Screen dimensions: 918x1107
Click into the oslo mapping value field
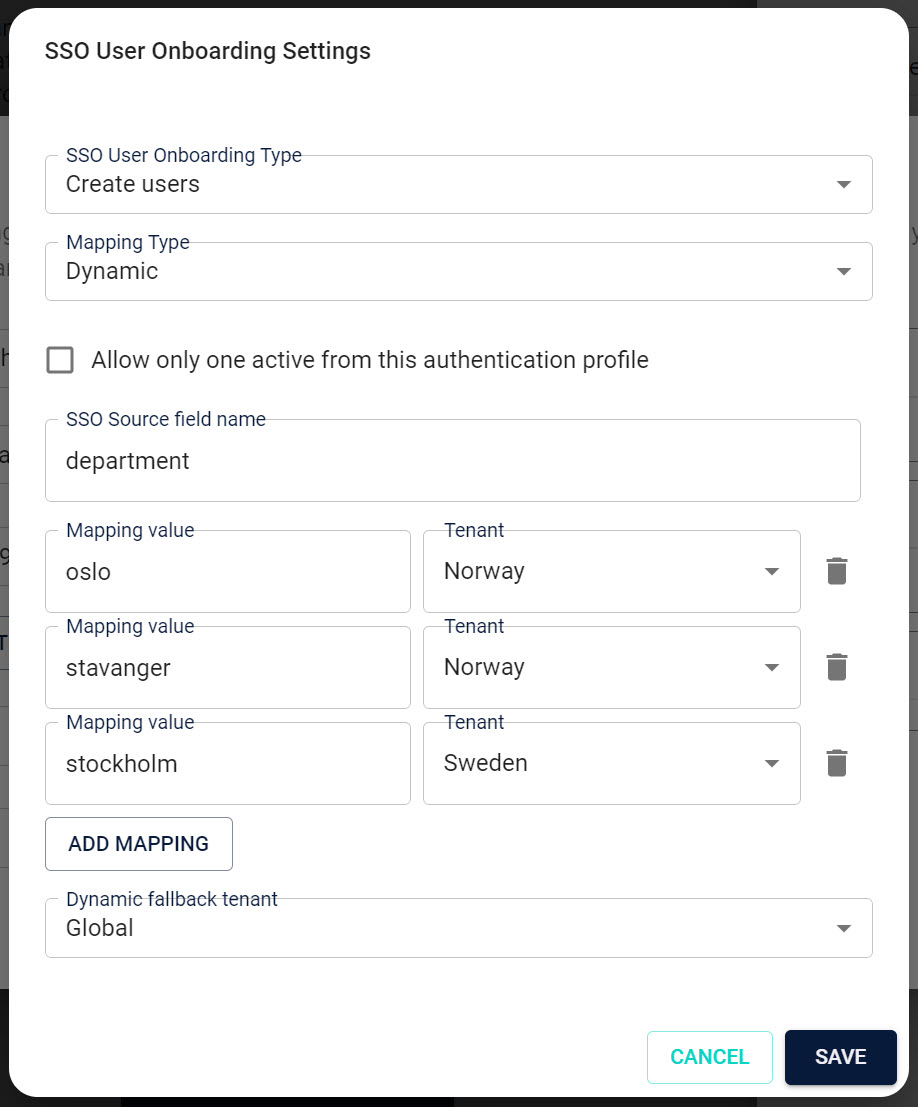coord(227,571)
